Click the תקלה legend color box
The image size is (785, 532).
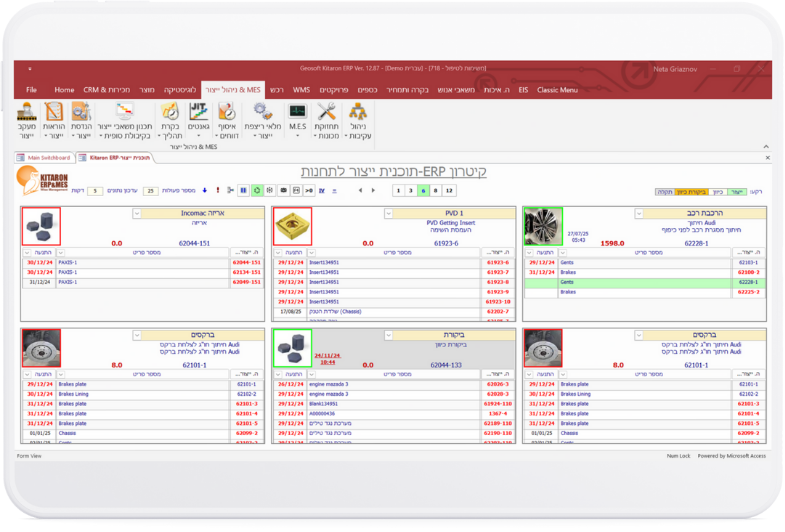click(x=665, y=192)
